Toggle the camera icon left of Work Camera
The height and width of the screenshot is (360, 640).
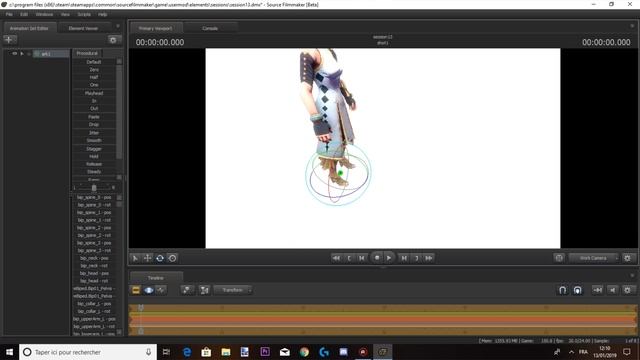pyautogui.click(x=559, y=258)
